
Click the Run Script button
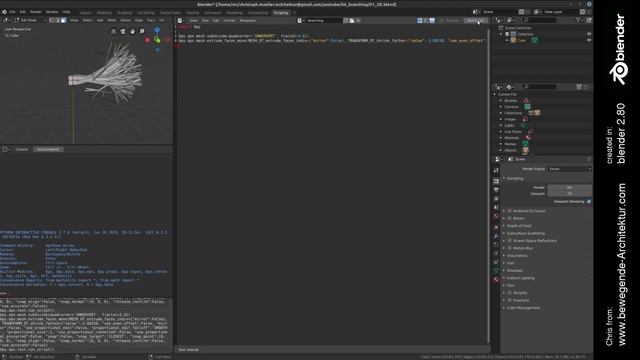coord(476,20)
